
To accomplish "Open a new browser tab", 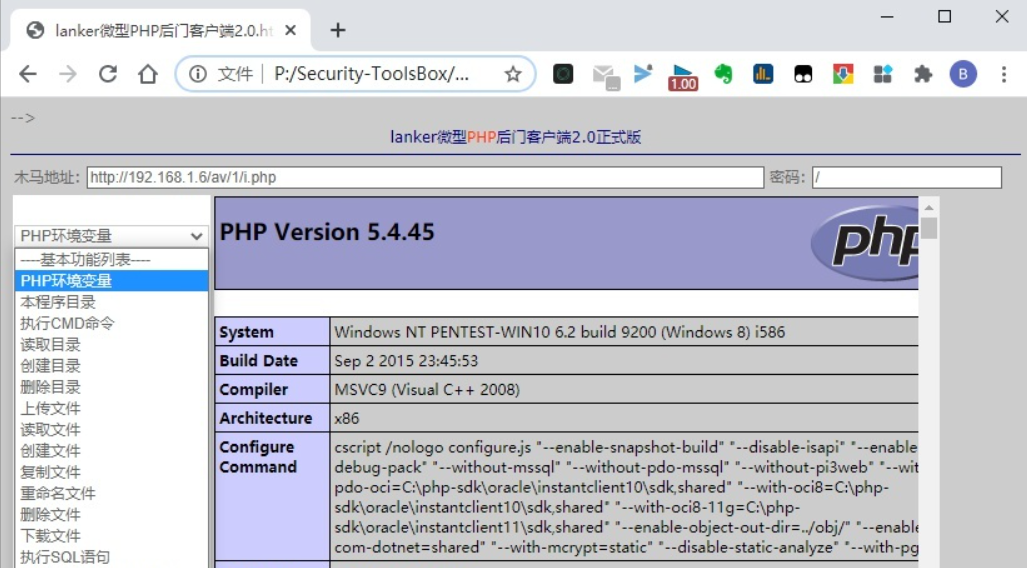I will [x=338, y=30].
